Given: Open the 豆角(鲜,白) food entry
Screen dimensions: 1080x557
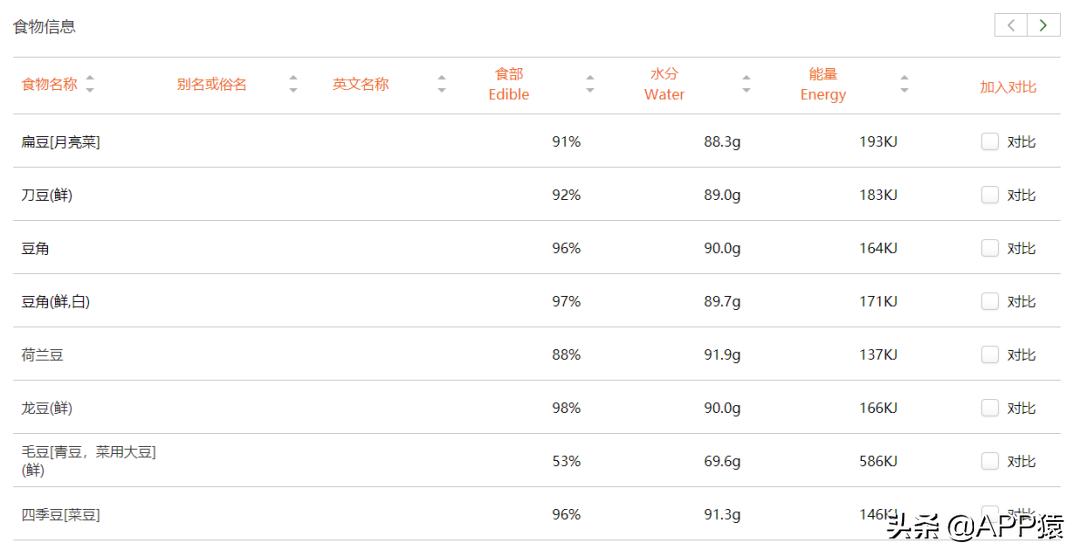Looking at the screenshot, I should pos(56,302).
